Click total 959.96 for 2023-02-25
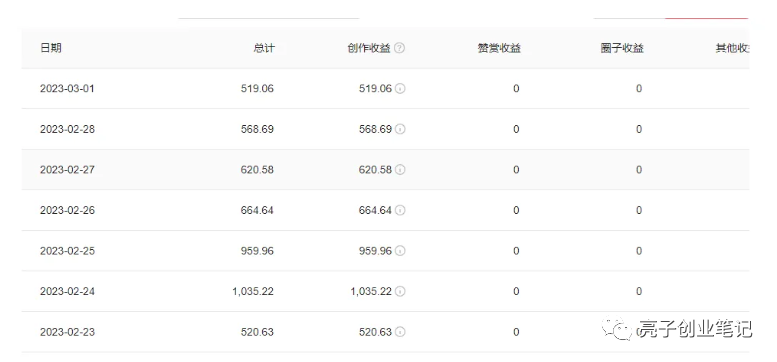777x362 pixels. pos(257,251)
